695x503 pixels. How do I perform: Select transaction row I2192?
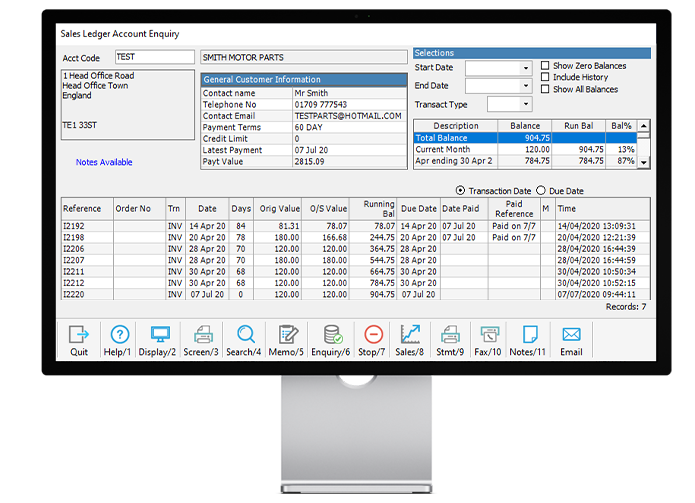355,226
